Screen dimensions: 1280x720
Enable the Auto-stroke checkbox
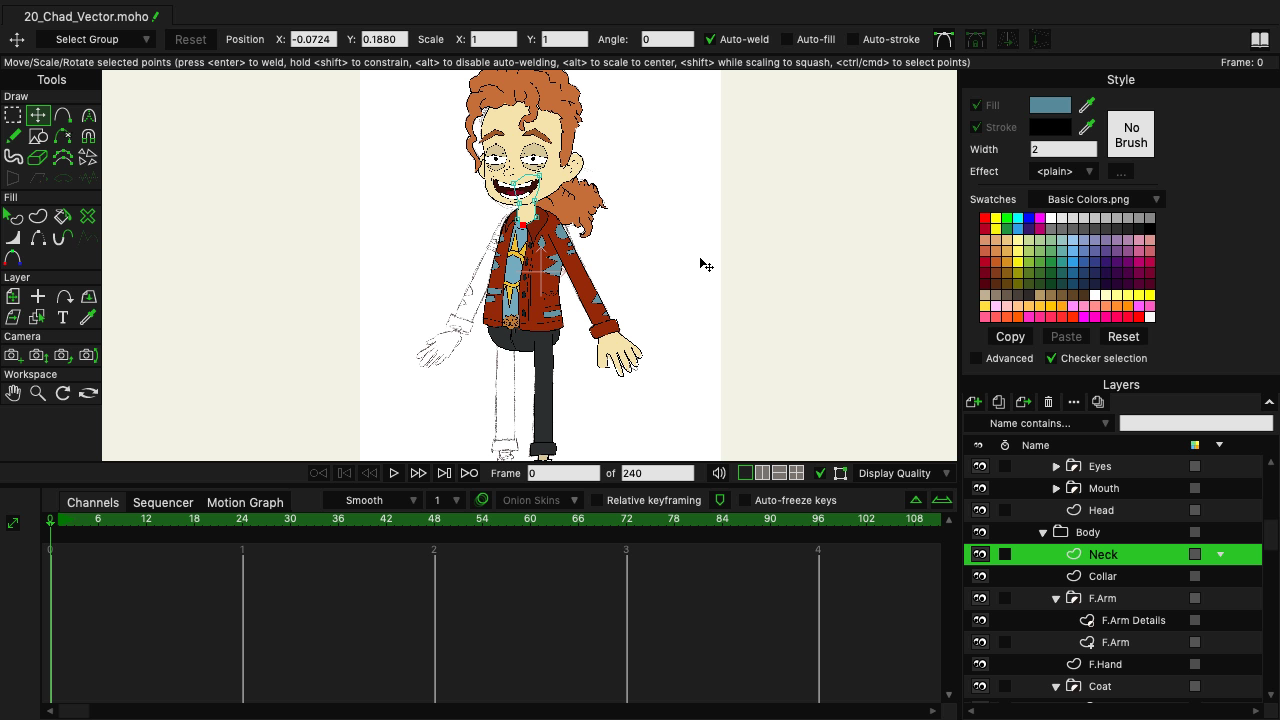(852, 39)
